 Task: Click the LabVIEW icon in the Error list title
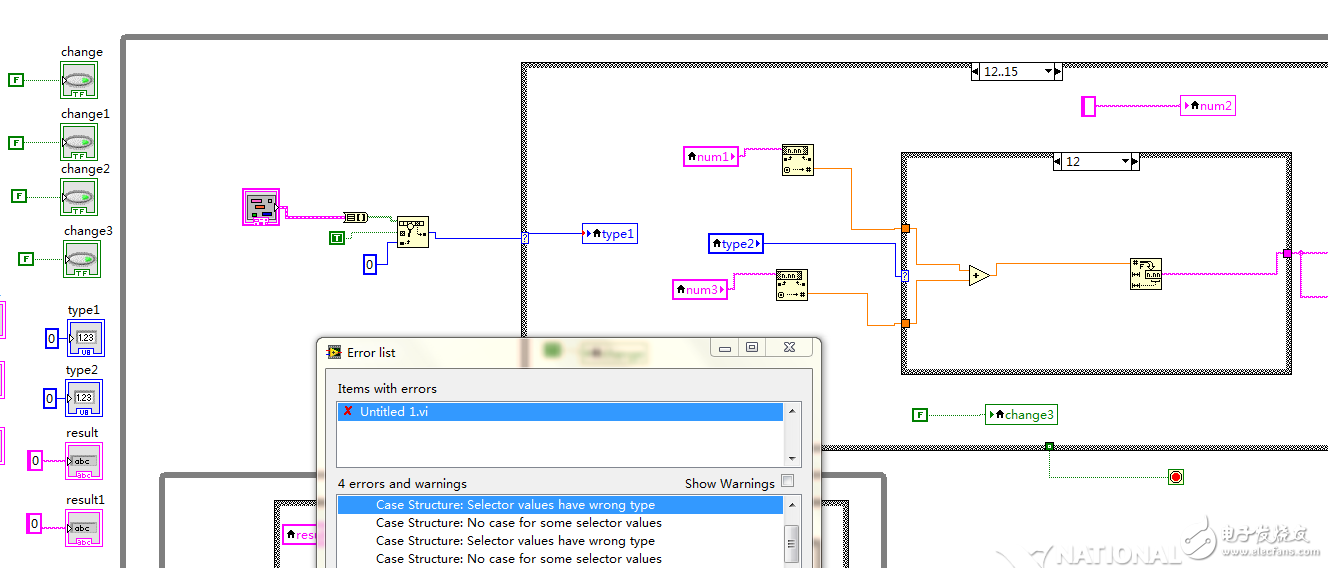click(x=333, y=352)
